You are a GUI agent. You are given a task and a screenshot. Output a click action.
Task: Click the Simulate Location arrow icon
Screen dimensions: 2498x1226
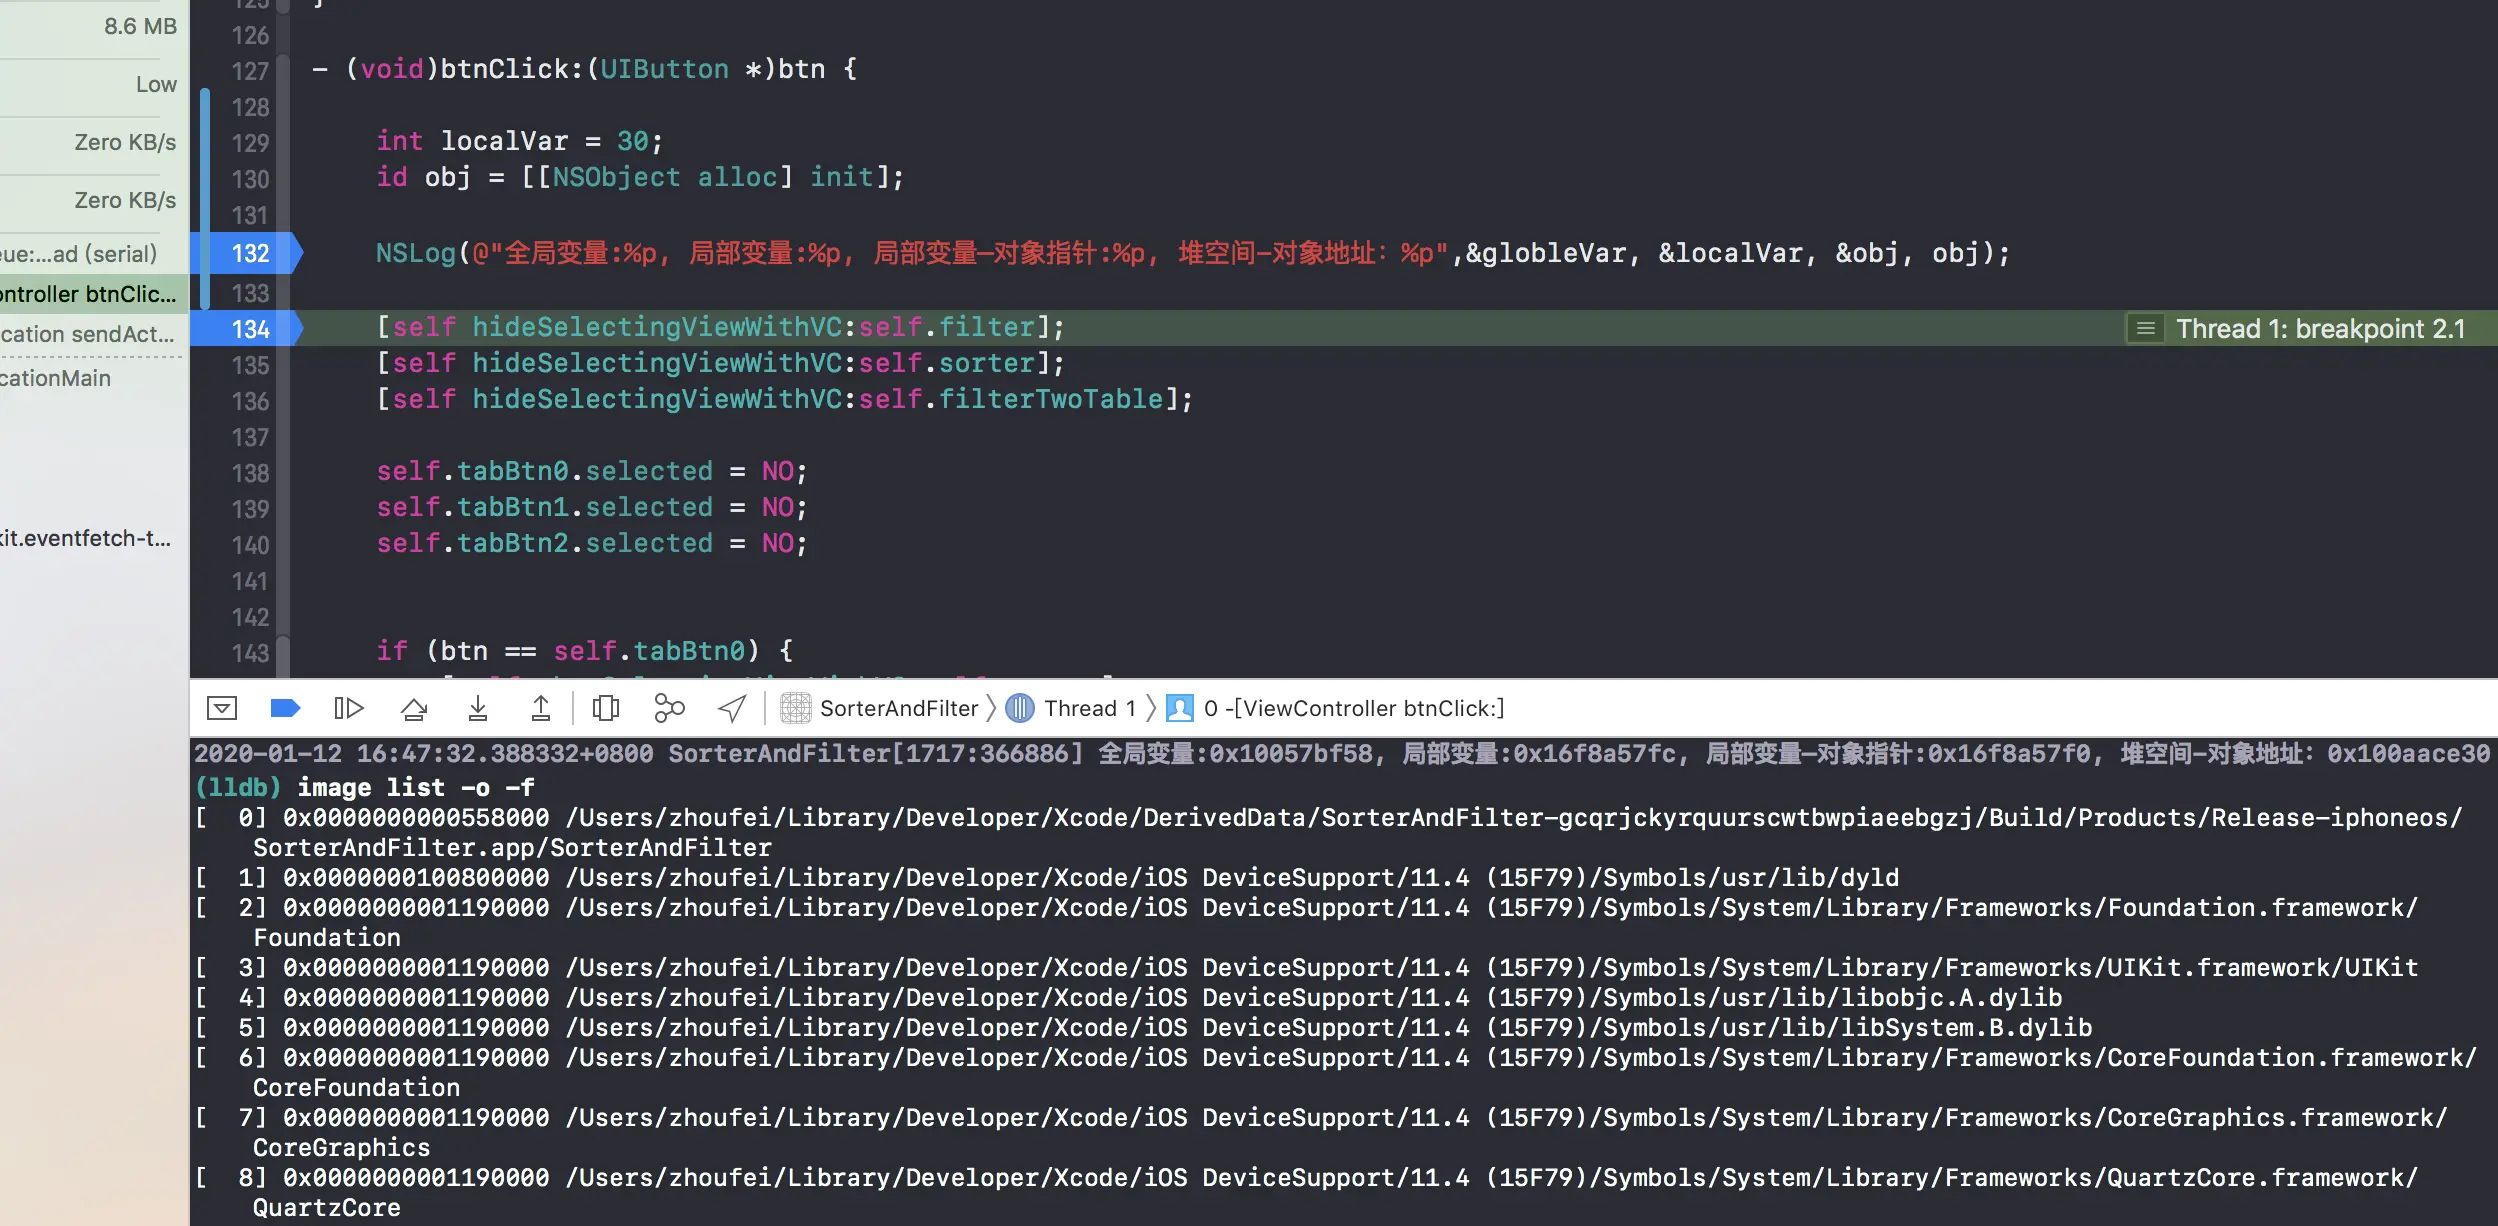pyautogui.click(x=732, y=709)
